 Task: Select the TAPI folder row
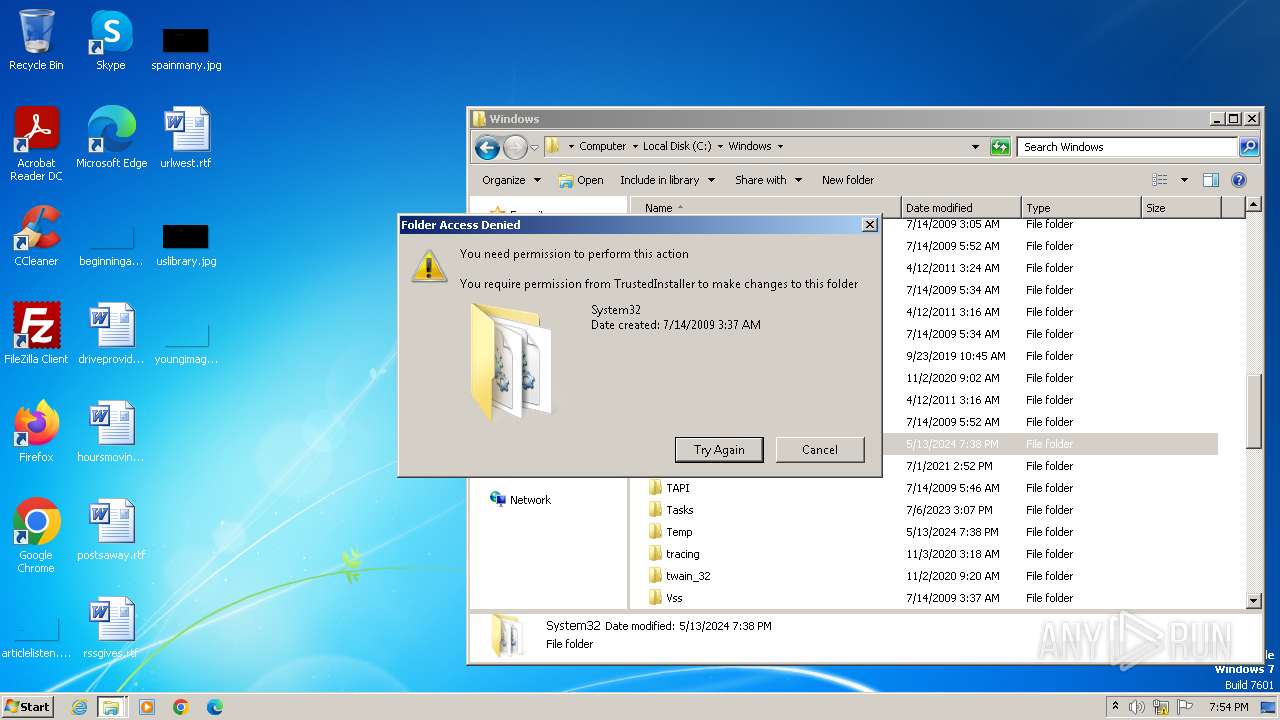pyautogui.click(x=932, y=488)
